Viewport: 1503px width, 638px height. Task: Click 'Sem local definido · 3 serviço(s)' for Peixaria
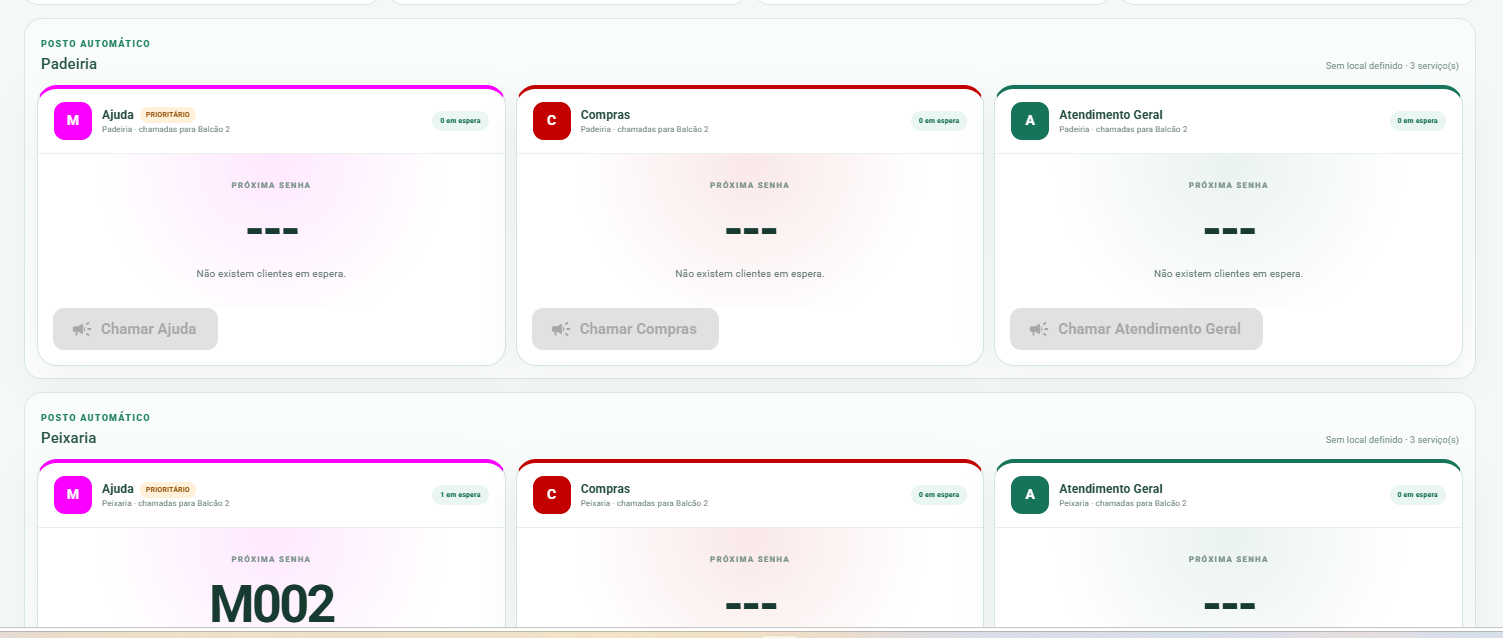pyautogui.click(x=1392, y=440)
